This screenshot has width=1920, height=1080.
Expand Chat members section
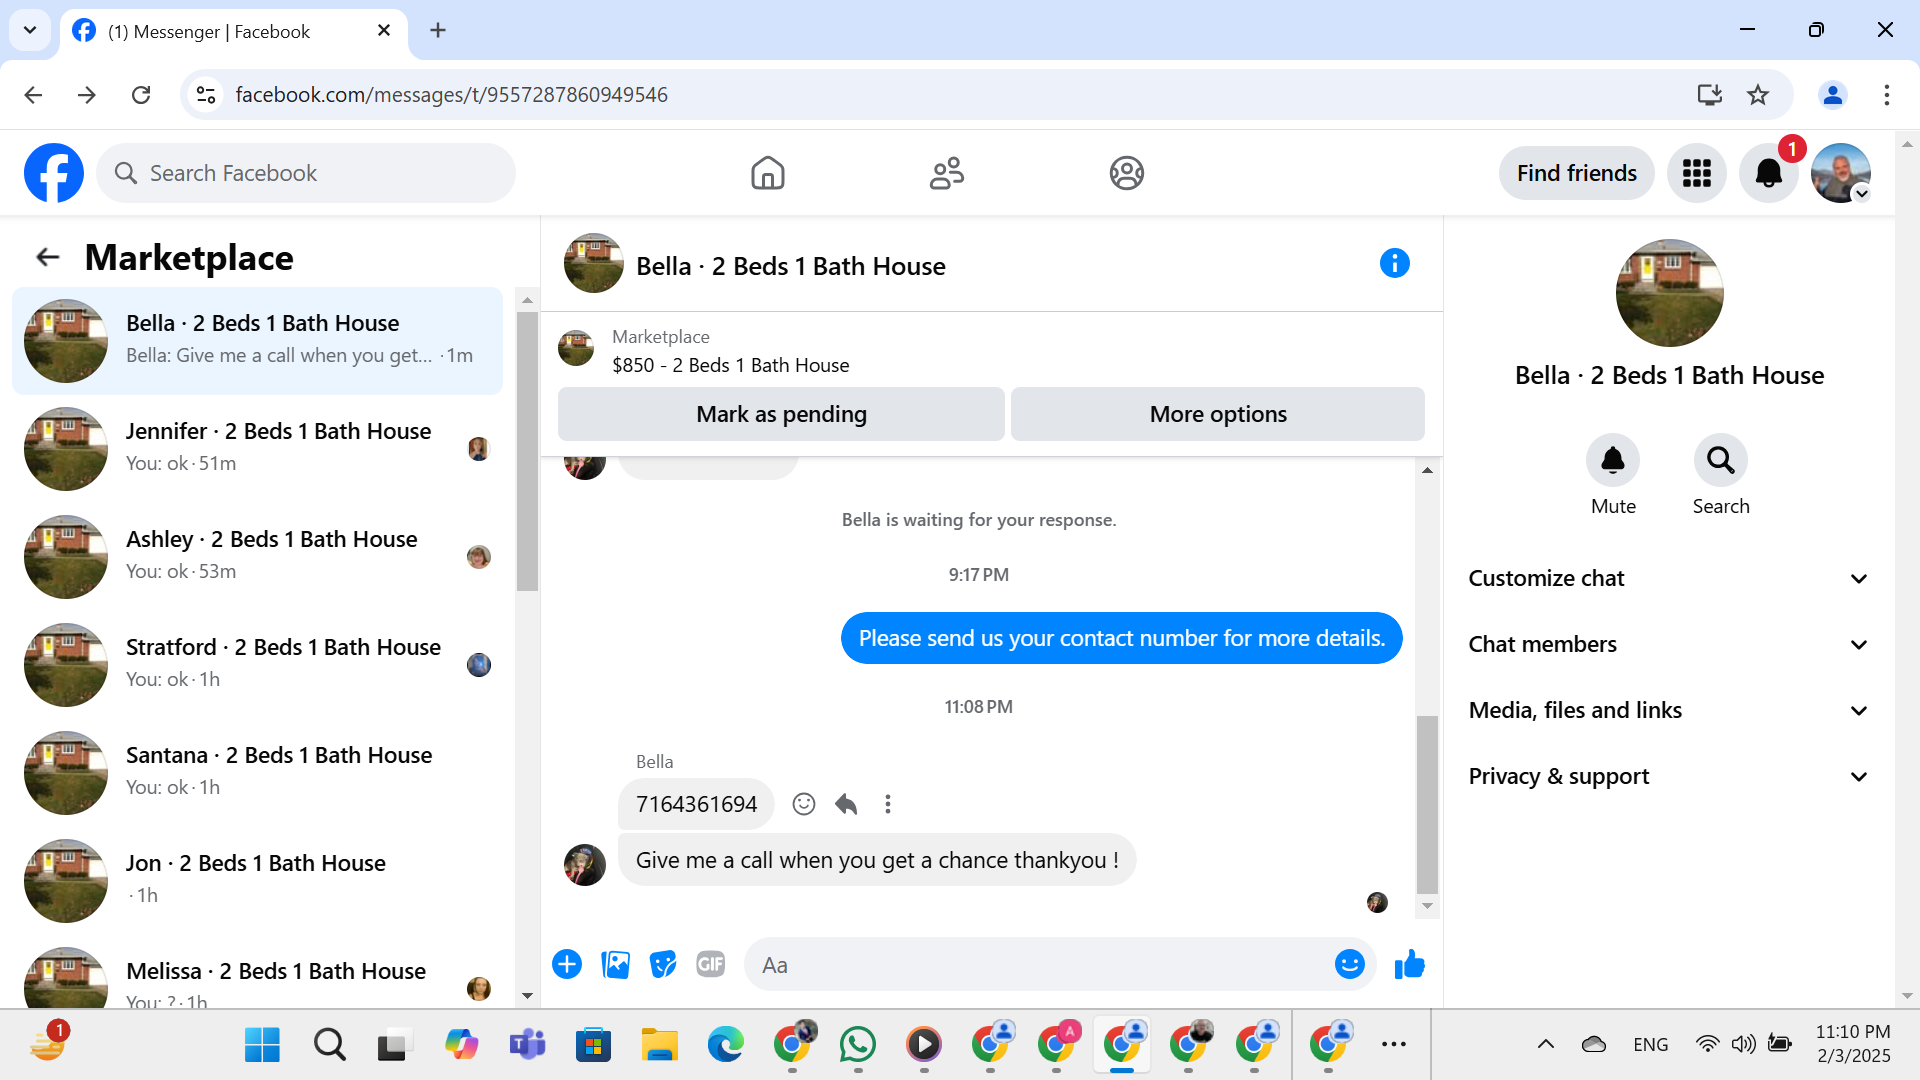[1668, 644]
